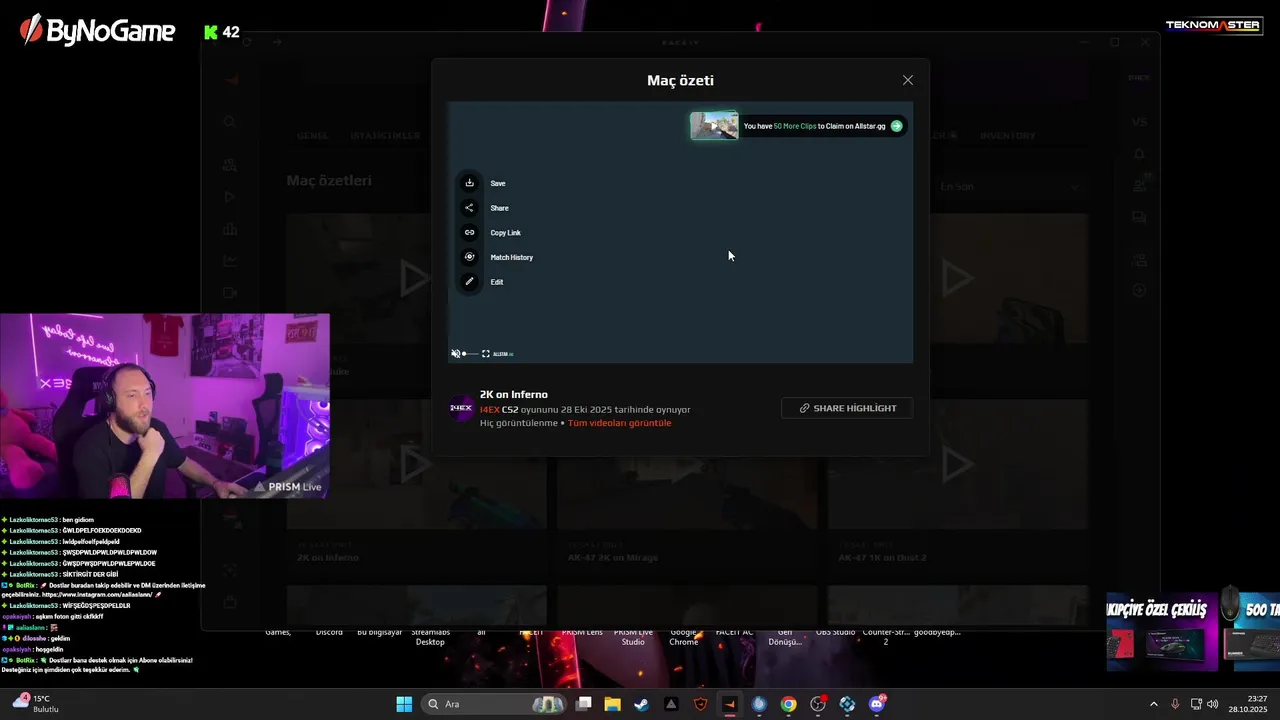
Task: Click the volume speaker tray icon
Action: pos(1213,704)
